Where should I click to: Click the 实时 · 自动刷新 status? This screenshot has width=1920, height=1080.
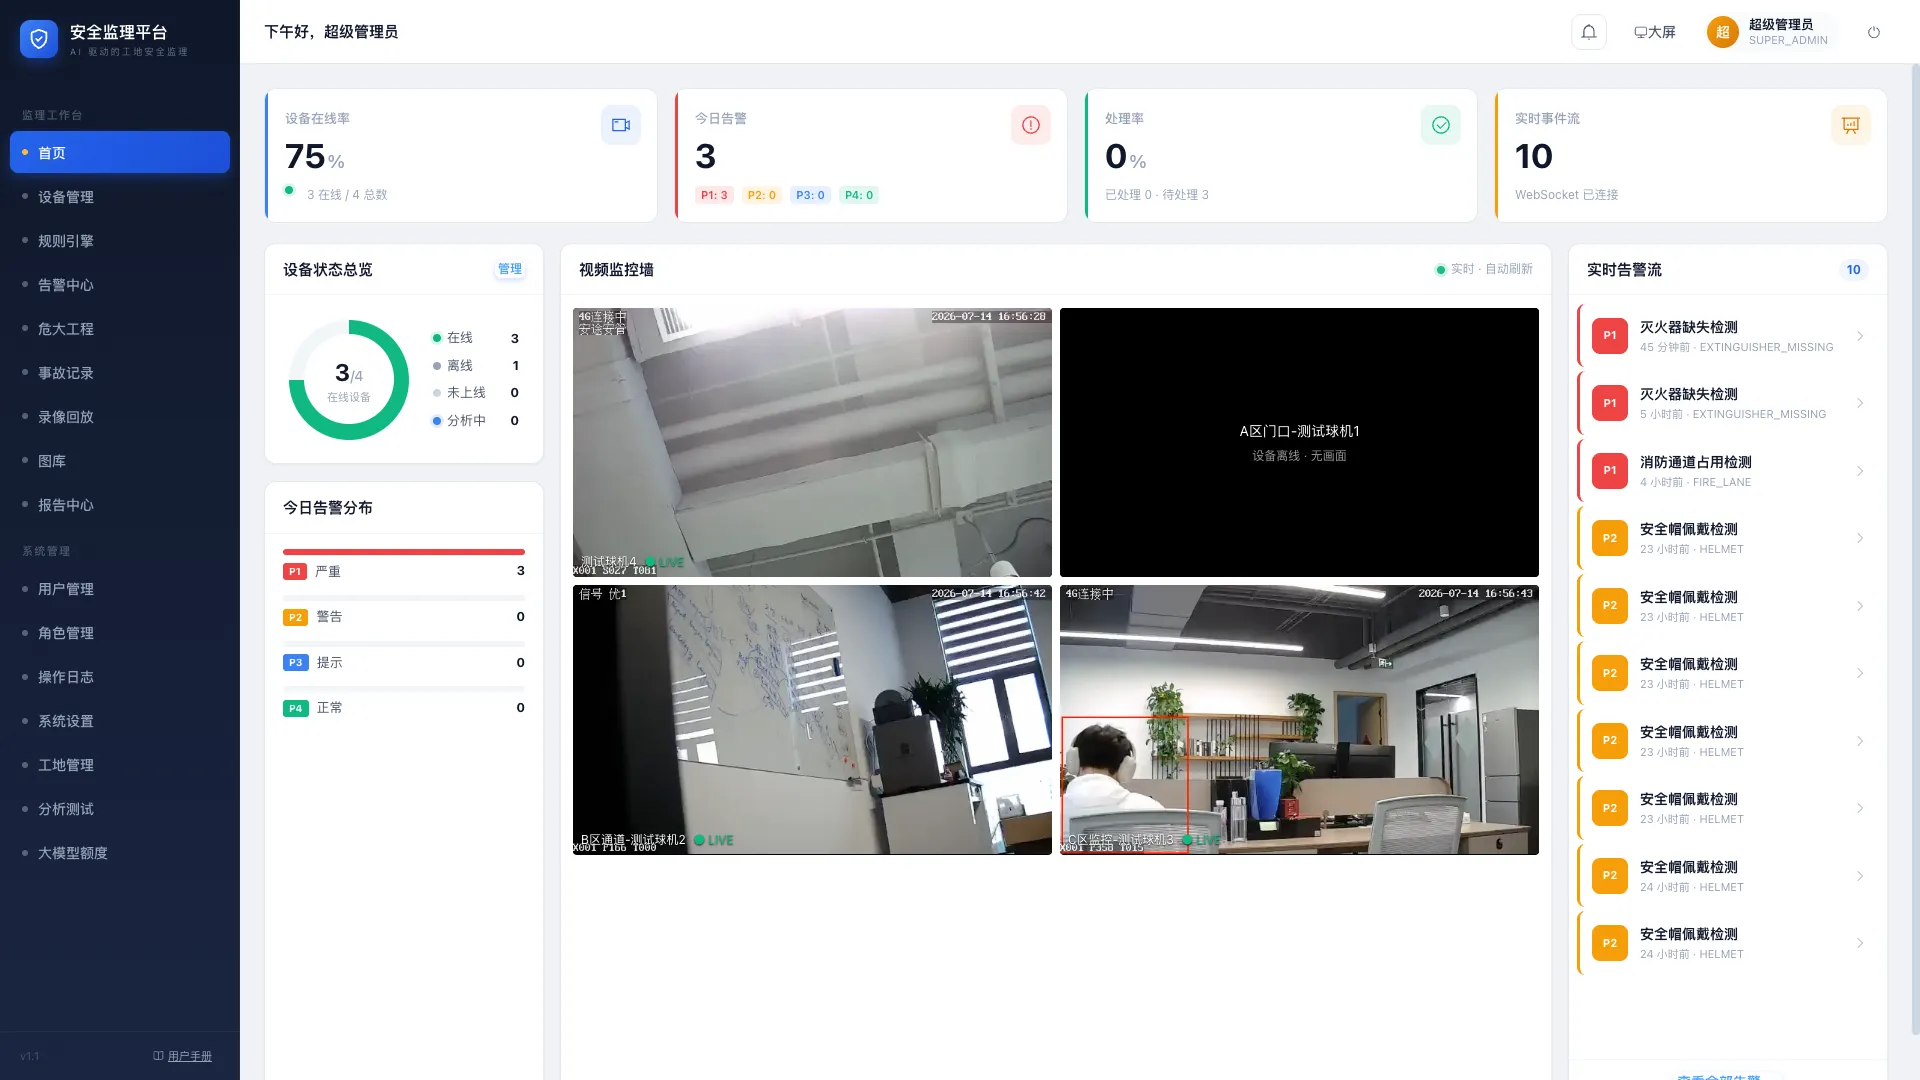(1484, 269)
